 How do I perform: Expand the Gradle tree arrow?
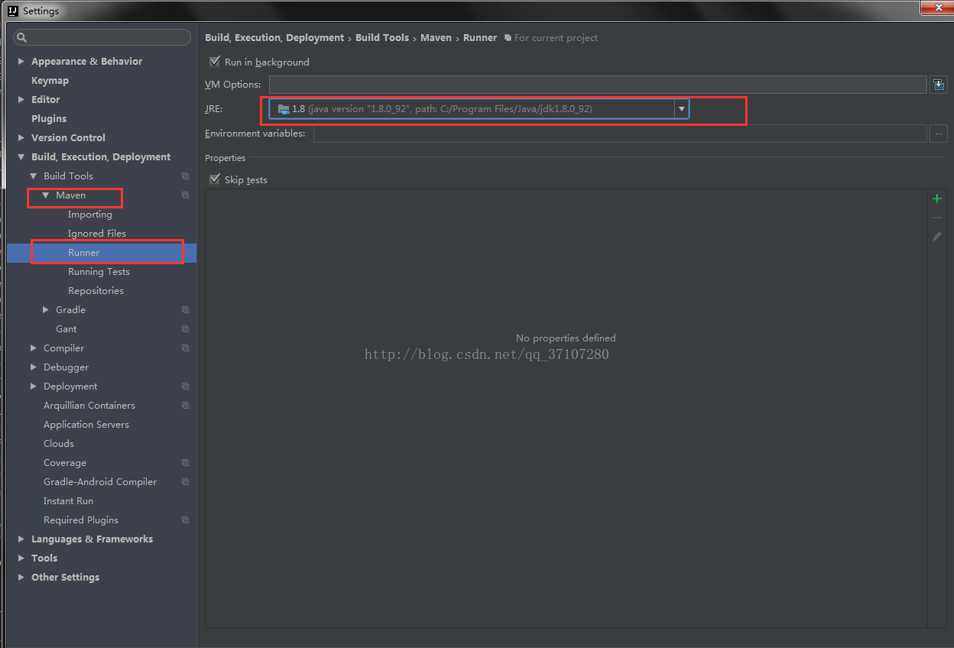[x=46, y=310]
